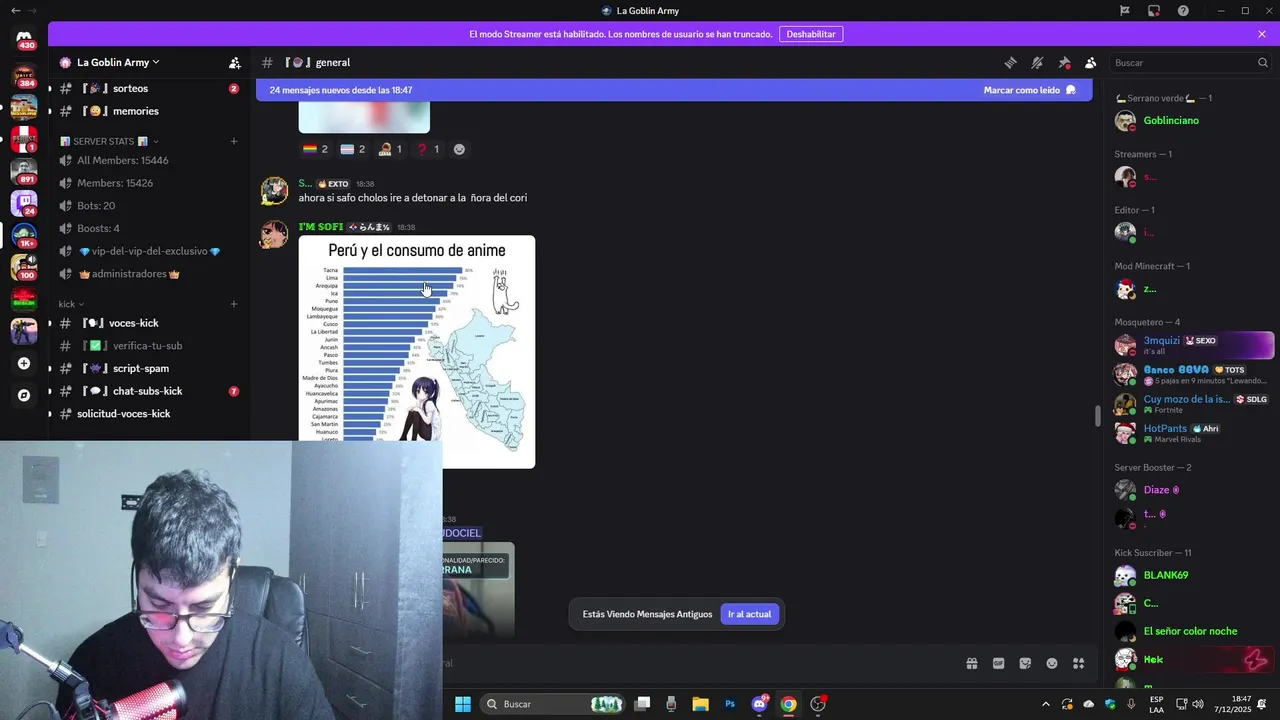Open pinned messages icon

pos(1064,62)
